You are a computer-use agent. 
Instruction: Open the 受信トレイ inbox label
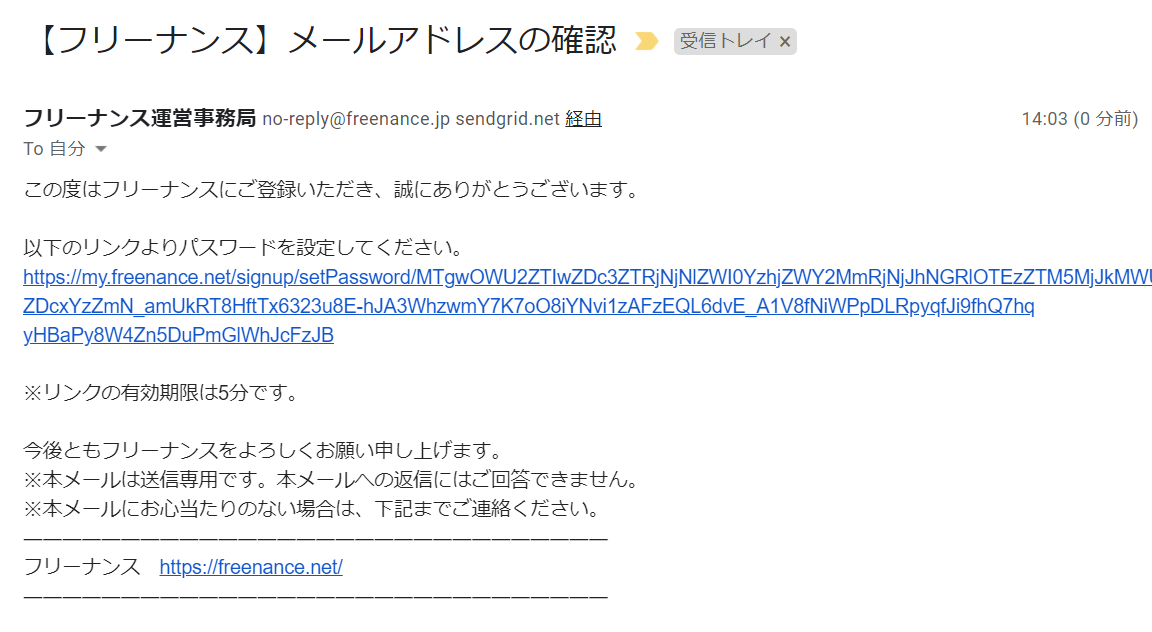click(725, 41)
